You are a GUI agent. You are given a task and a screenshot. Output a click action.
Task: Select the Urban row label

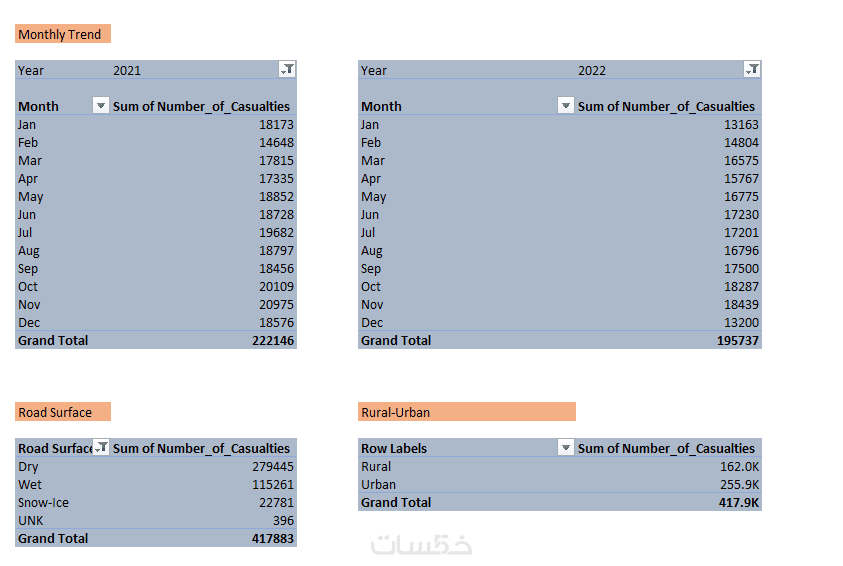(x=378, y=485)
